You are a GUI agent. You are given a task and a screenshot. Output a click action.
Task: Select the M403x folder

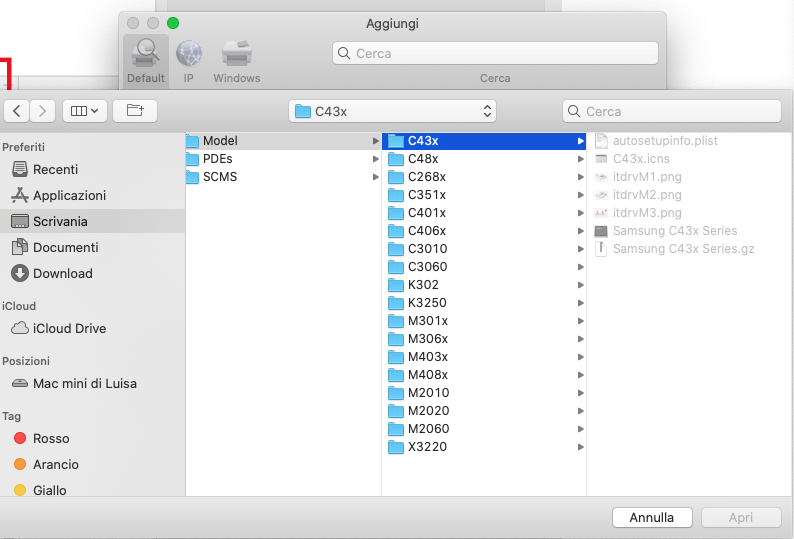(484, 357)
